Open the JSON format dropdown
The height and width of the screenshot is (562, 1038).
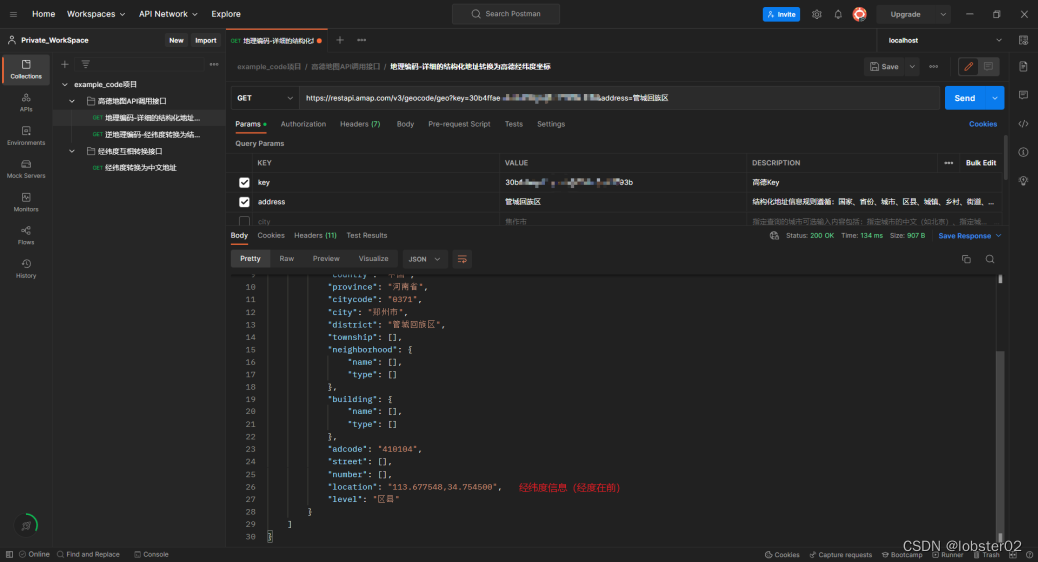coord(424,259)
